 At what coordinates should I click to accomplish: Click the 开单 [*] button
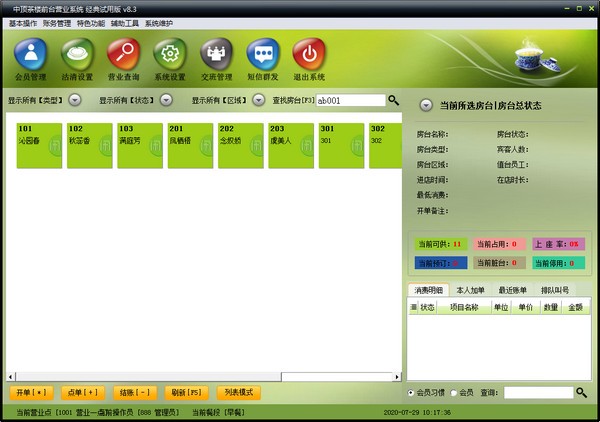[32, 392]
